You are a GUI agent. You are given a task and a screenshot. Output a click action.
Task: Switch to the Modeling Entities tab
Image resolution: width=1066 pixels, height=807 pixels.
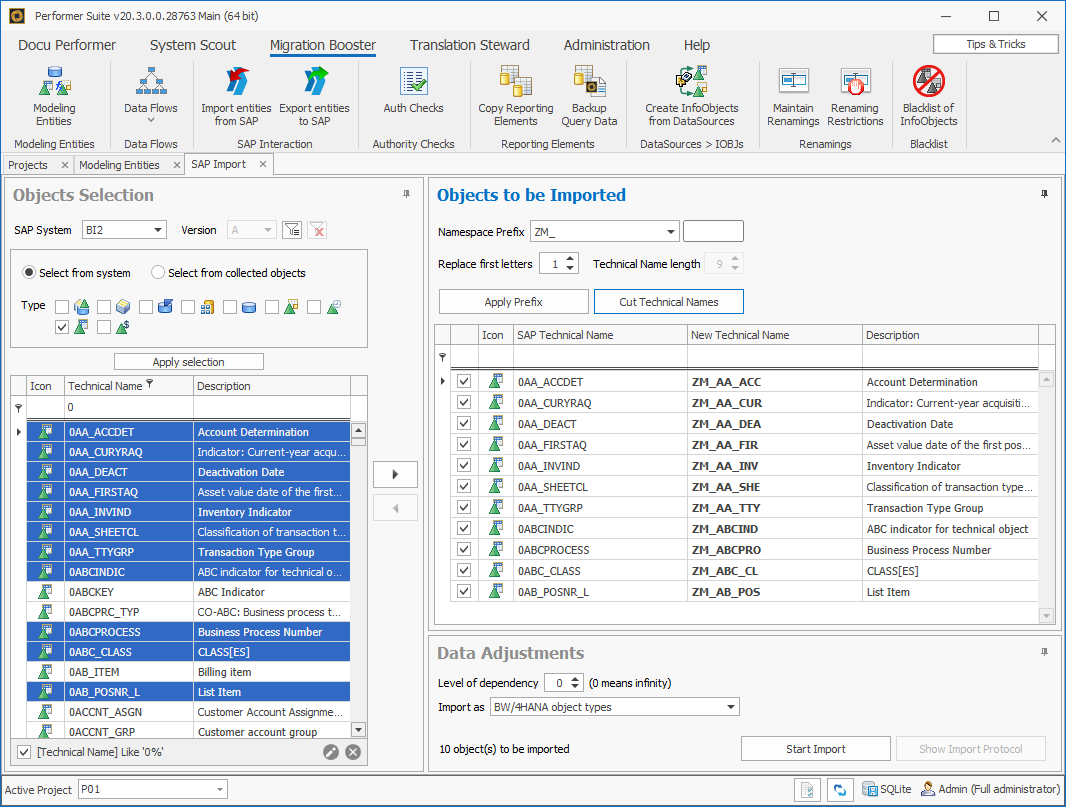120,167
